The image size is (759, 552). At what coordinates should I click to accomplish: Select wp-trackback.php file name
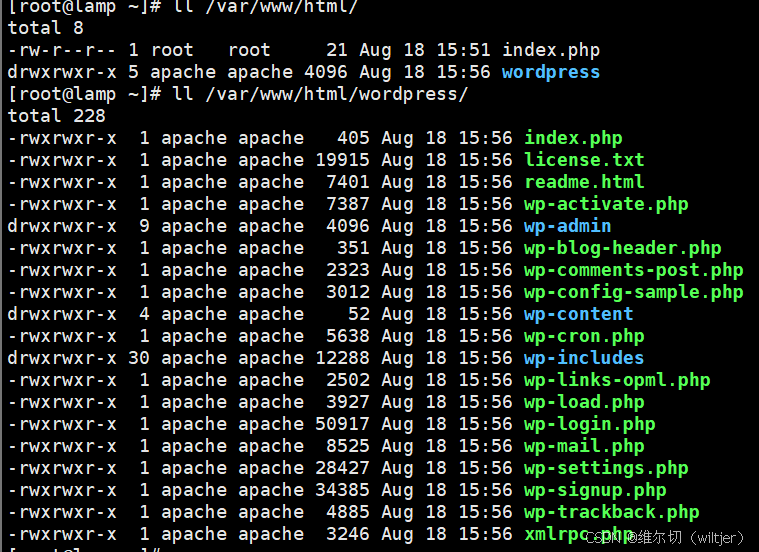[x=611, y=512]
